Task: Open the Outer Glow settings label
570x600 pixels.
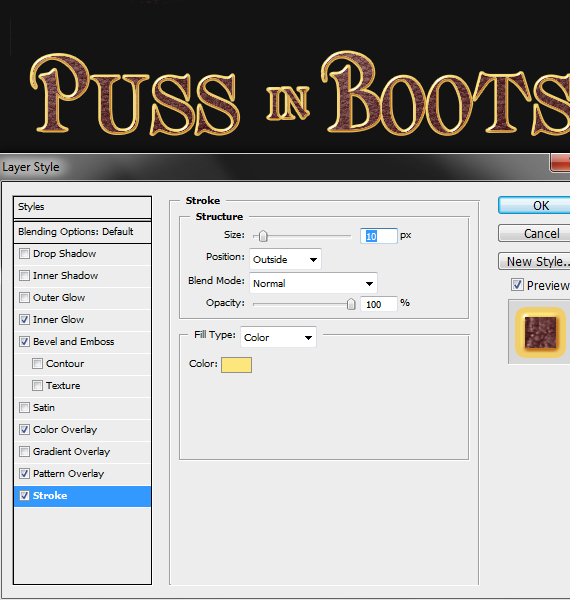Action: pos(59,298)
